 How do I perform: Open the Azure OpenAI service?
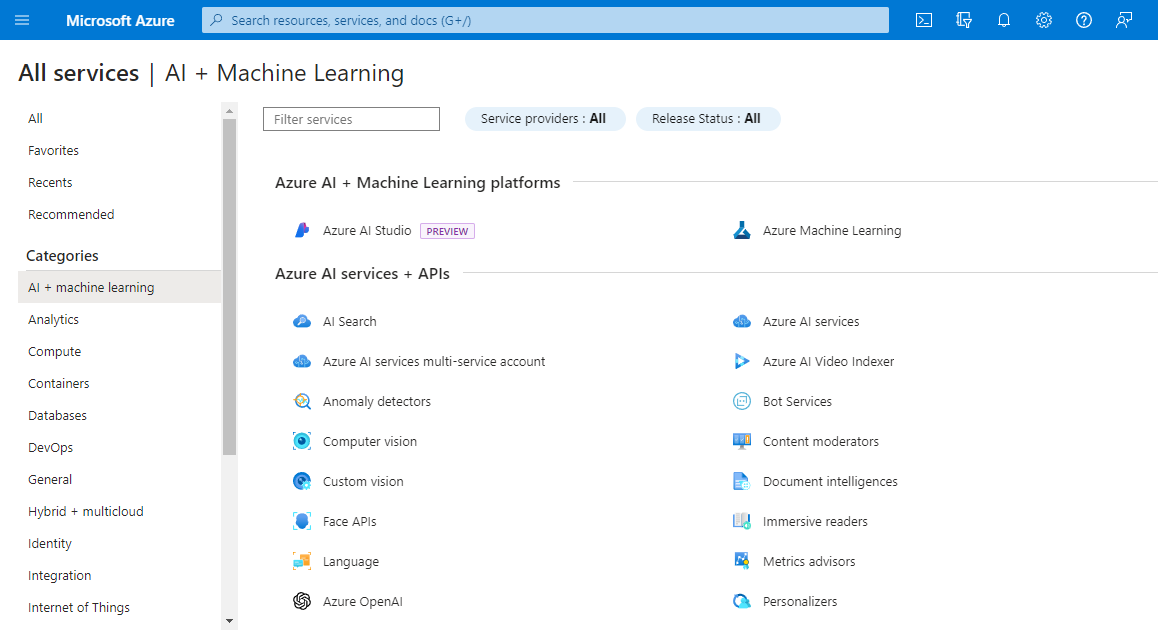362,601
